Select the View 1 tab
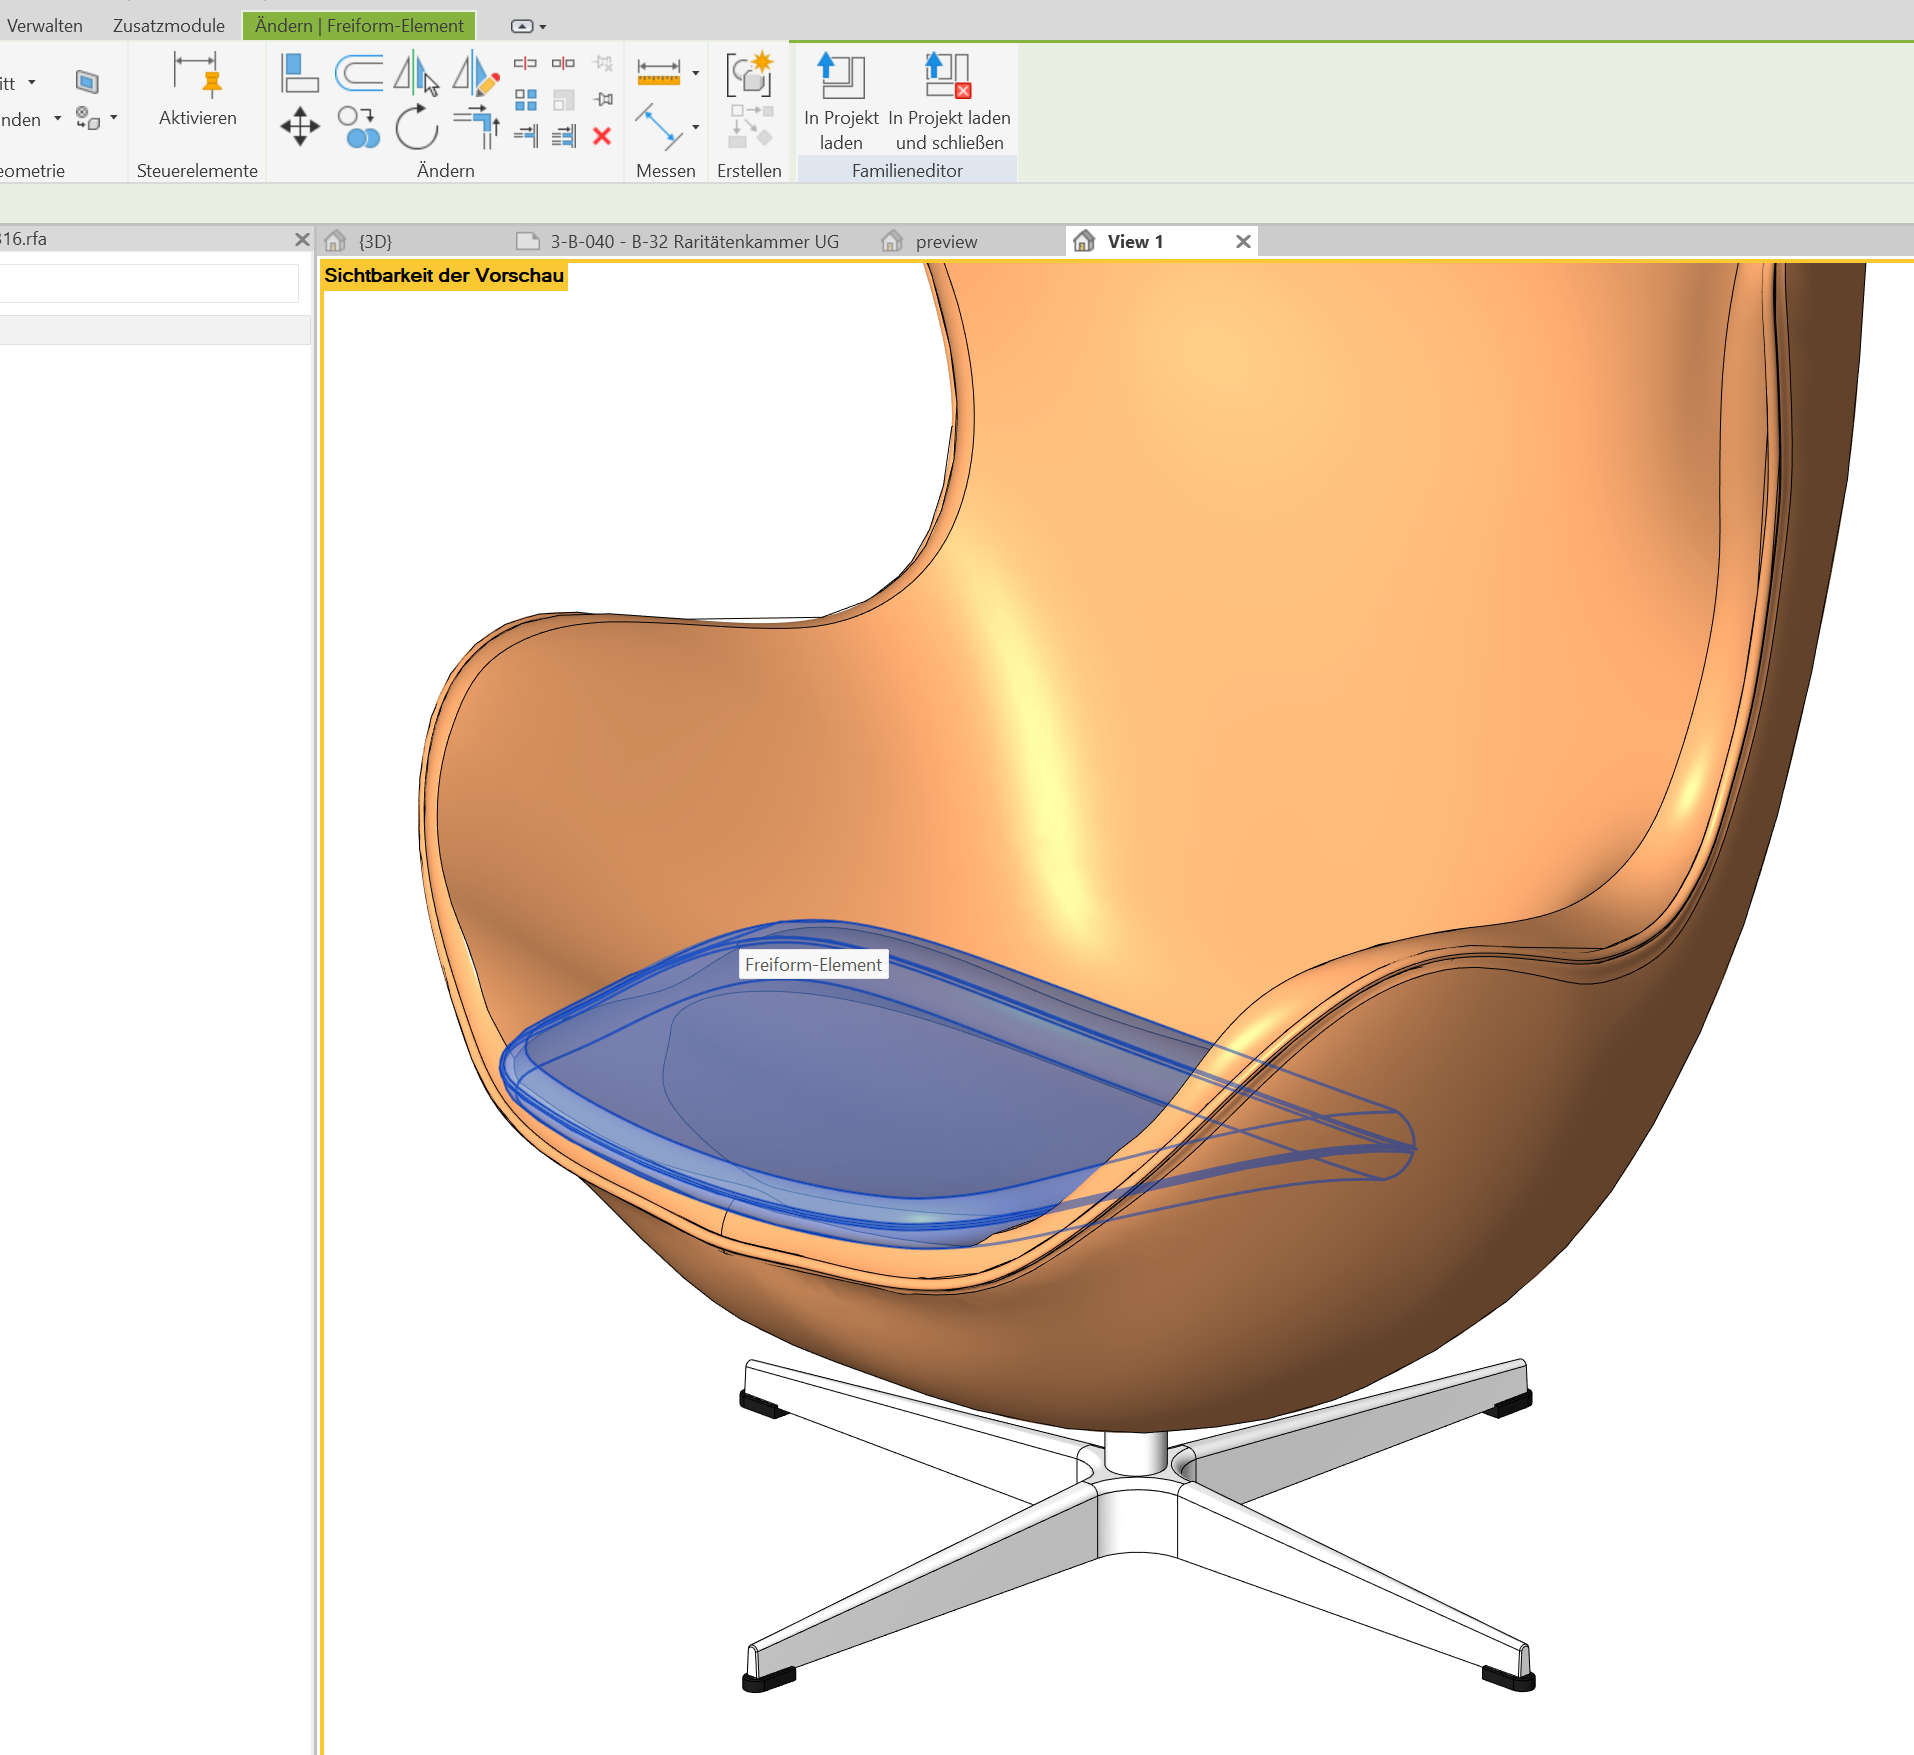1914x1755 pixels. 1135,241
